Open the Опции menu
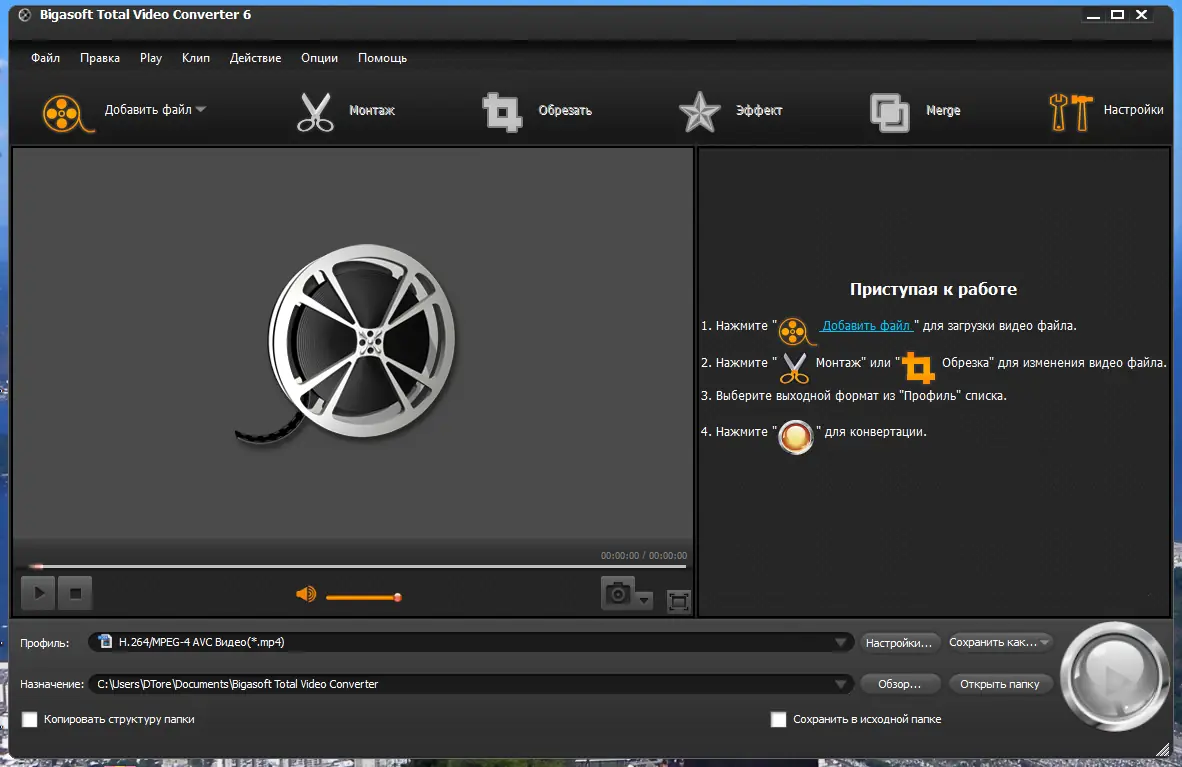Image resolution: width=1182 pixels, height=767 pixels. click(x=319, y=57)
